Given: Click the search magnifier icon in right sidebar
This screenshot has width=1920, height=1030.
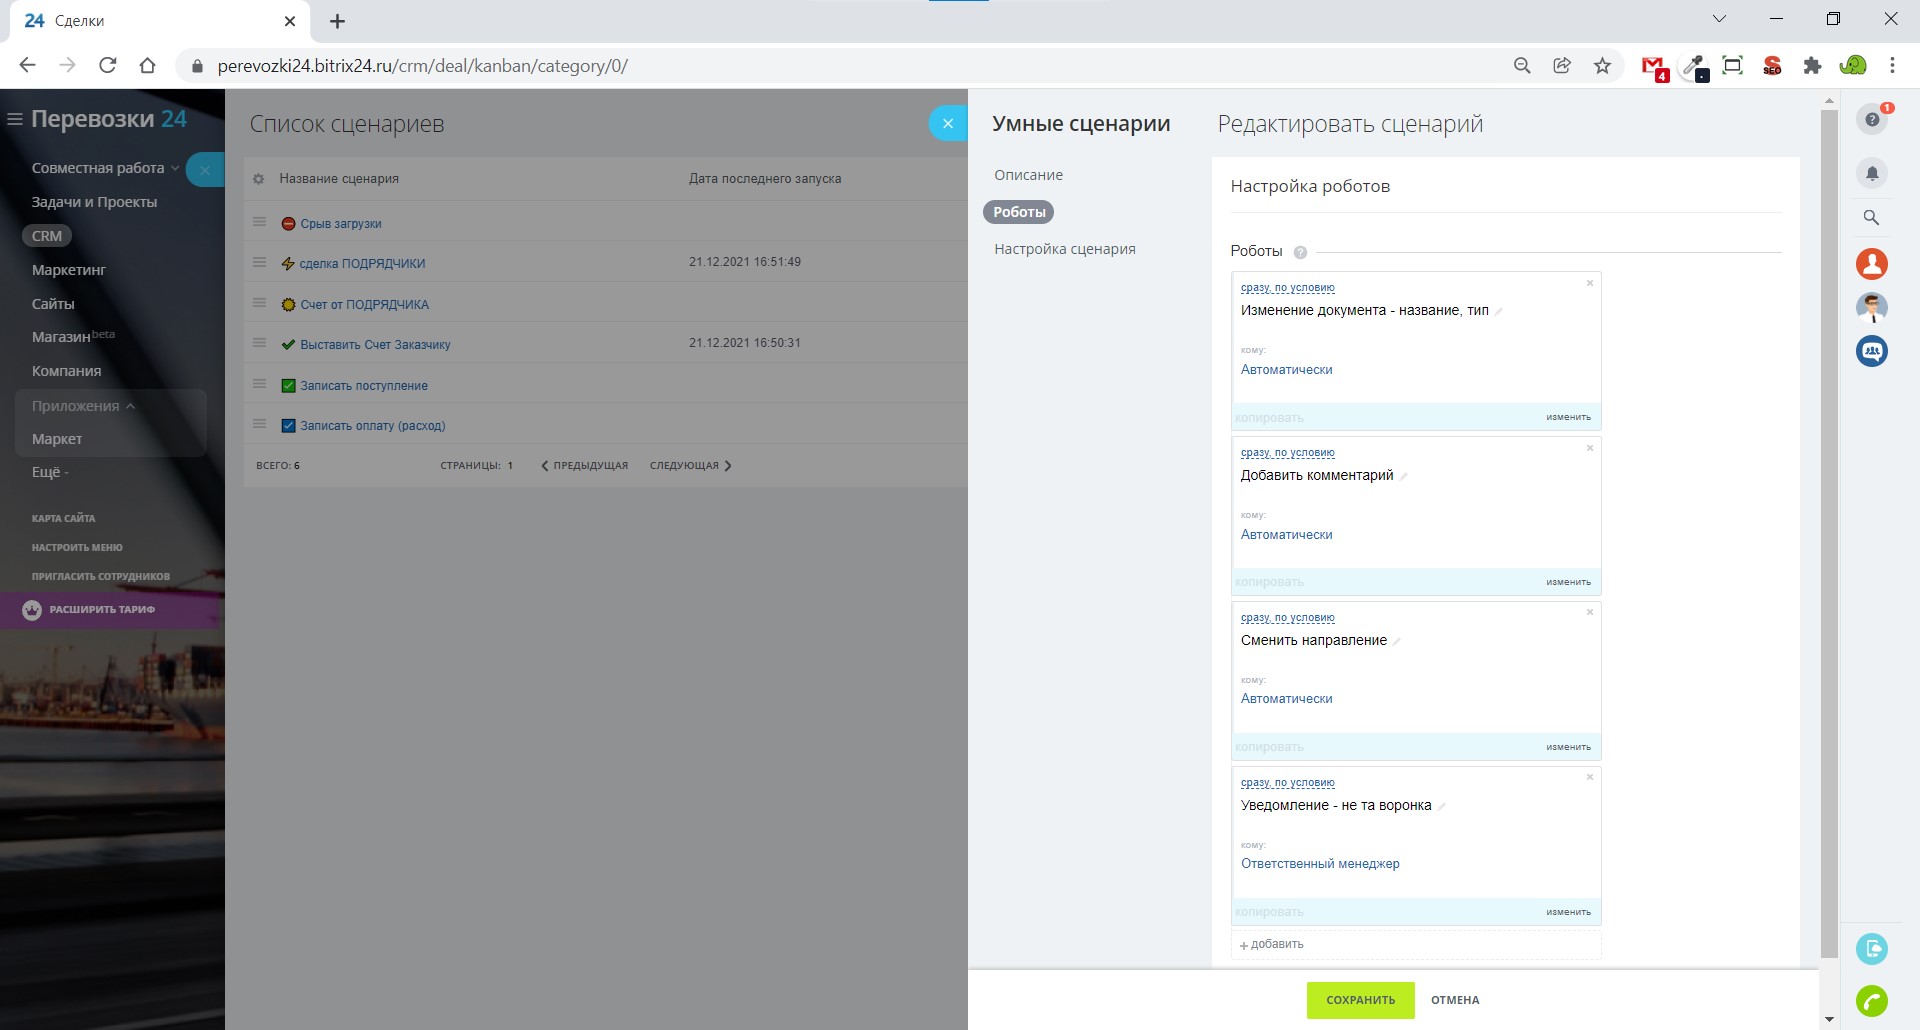Looking at the screenshot, I should [x=1872, y=217].
